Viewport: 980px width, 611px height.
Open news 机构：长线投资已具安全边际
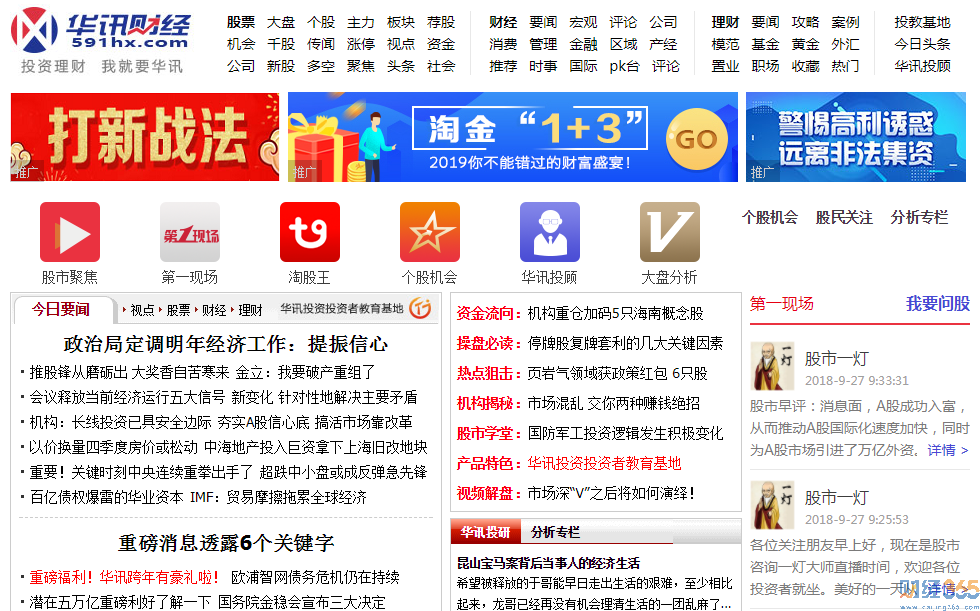tap(121, 422)
